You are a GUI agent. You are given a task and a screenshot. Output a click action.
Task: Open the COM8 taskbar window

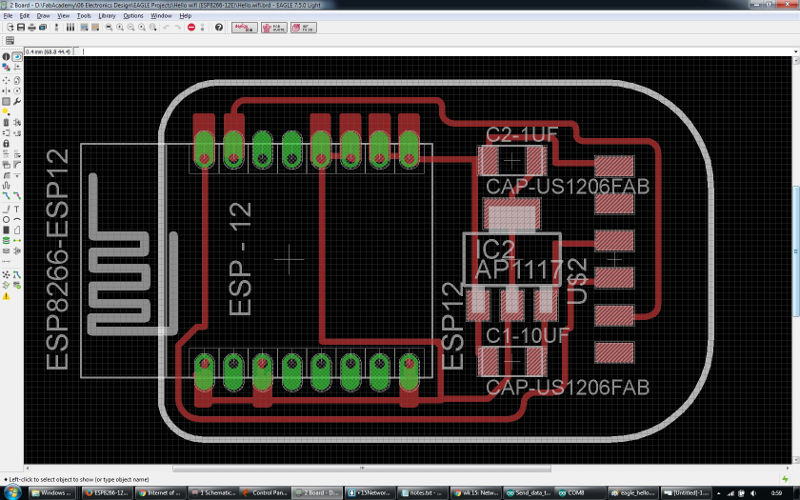click(579, 492)
